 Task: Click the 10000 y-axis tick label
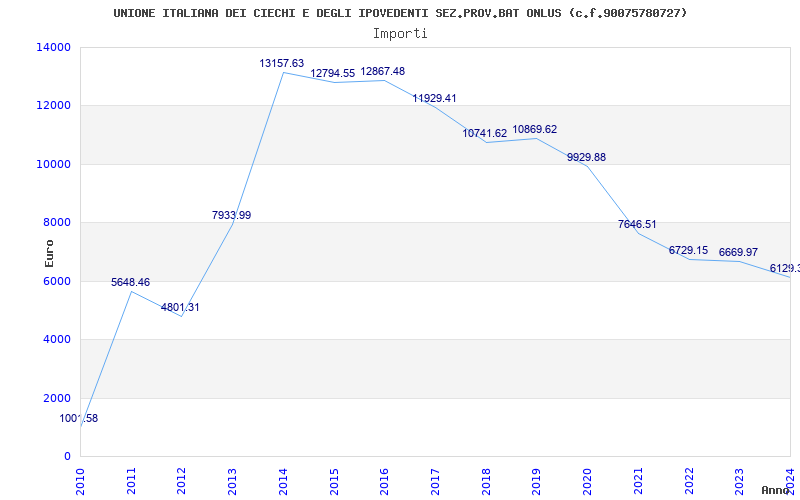pos(54,164)
